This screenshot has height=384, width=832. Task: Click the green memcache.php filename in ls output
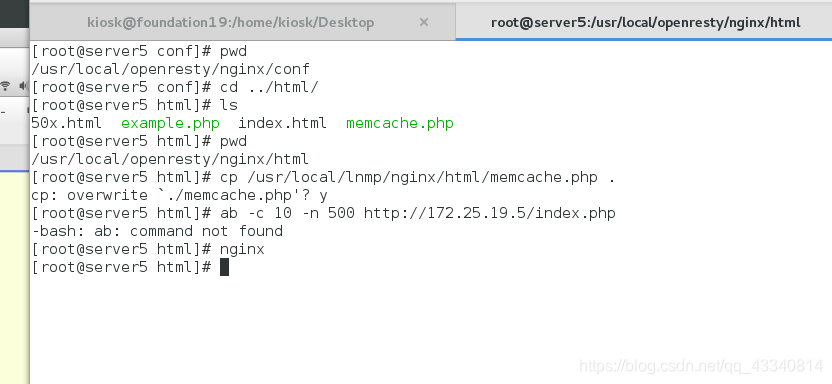coord(400,123)
